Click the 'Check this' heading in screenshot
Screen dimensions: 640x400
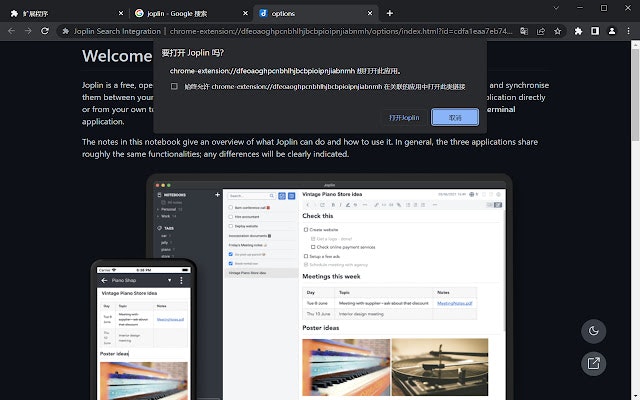coord(318,216)
